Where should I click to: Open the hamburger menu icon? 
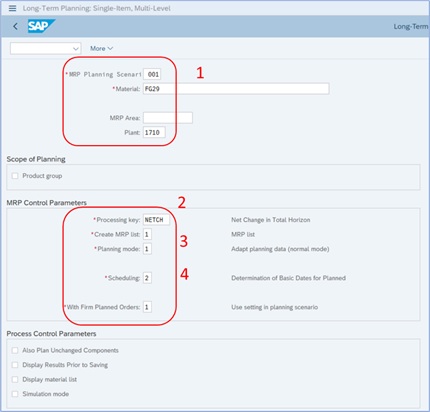coord(12,8)
